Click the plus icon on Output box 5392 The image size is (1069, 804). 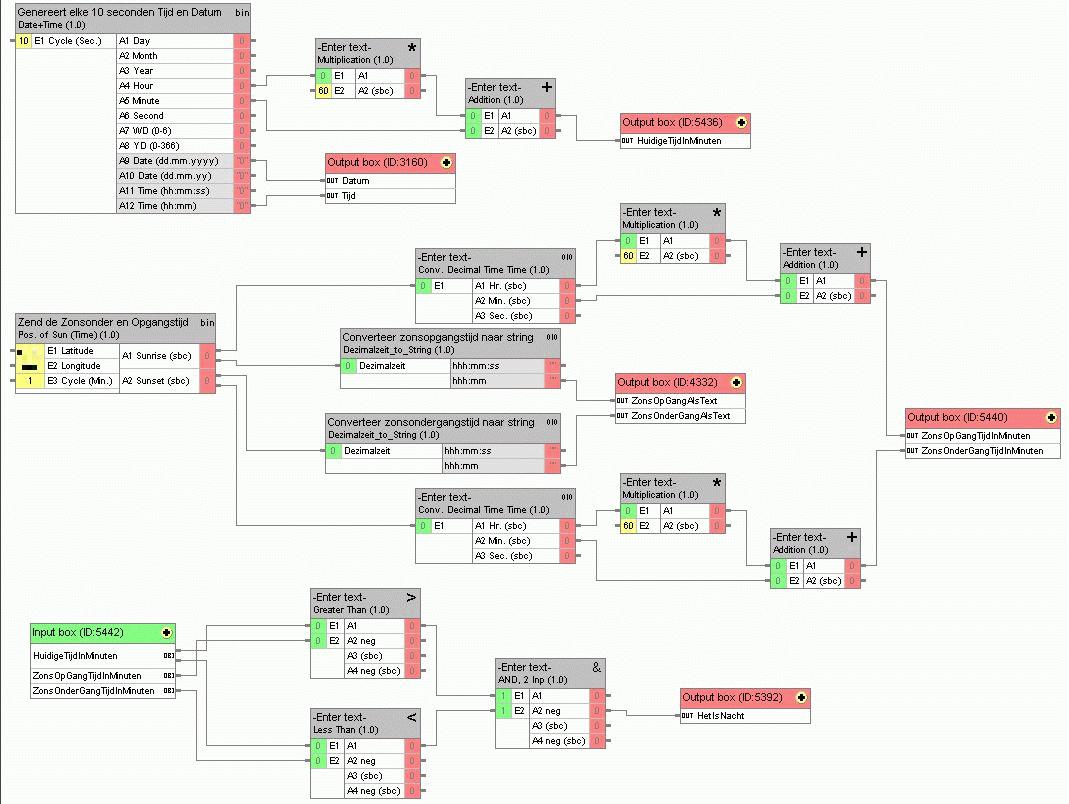(x=802, y=699)
